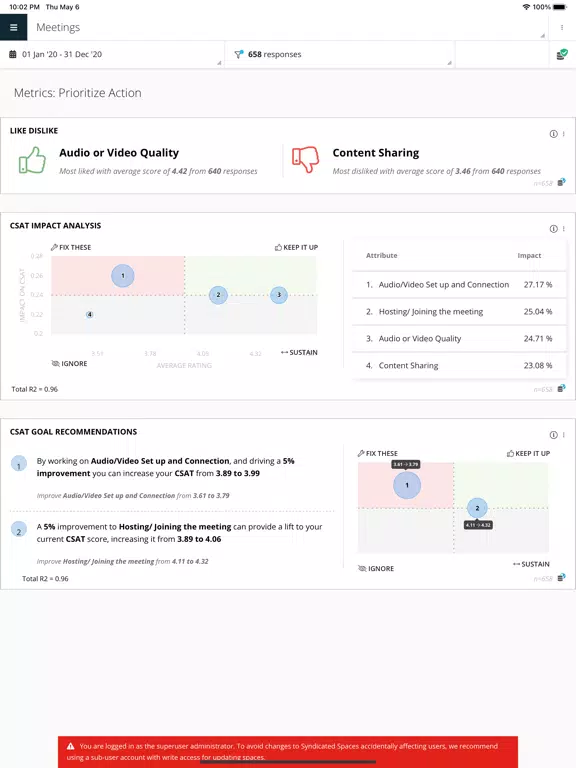Screen dimensions: 576x768
Task: Click the Audio or Video Quality liked heading
Action: 119,153
